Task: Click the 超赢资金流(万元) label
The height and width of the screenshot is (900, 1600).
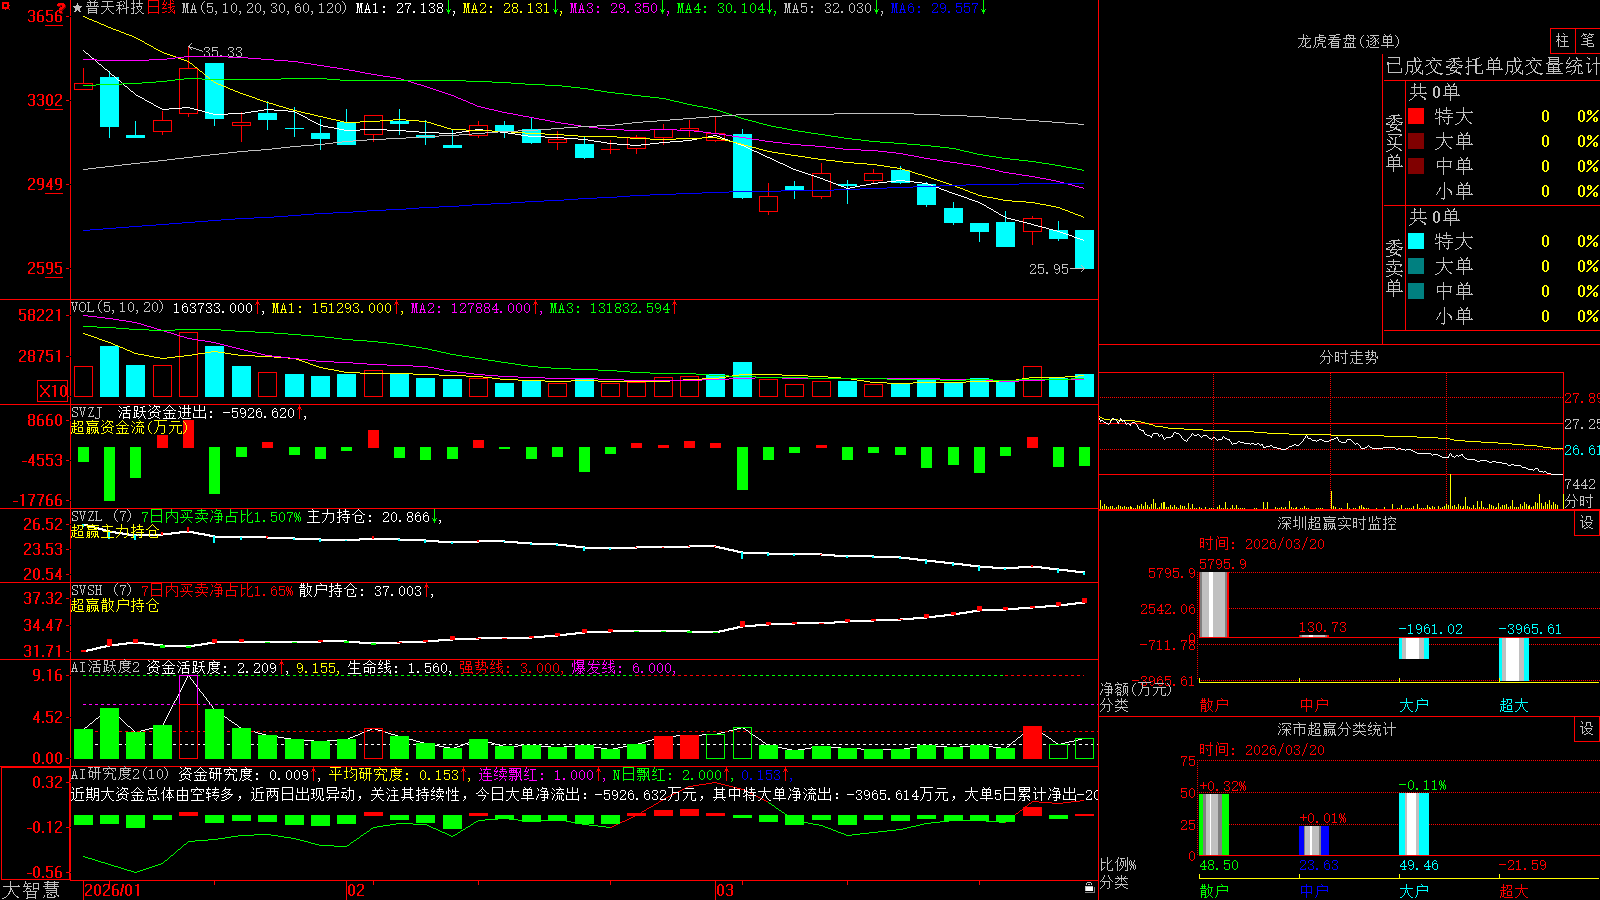Action: [129, 427]
